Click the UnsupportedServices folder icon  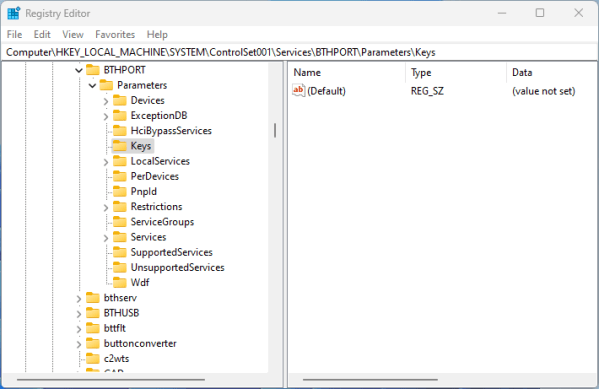pos(120,267)
